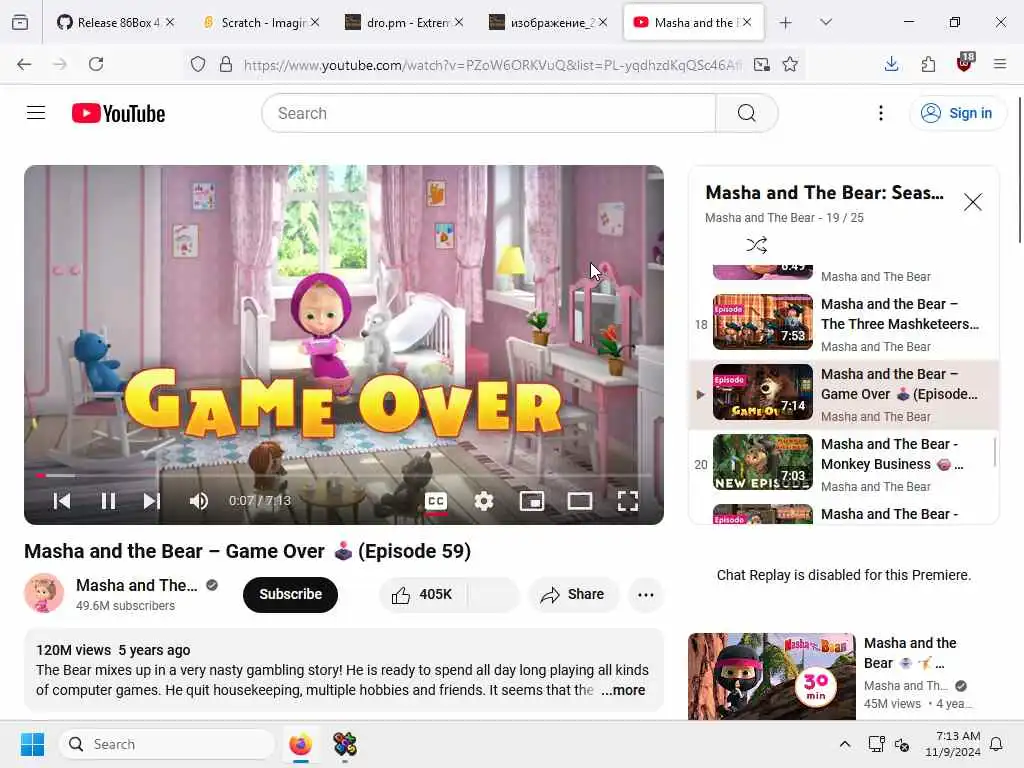Screen dimensions: 1024x768
Task: Skip to previous video in player
Action: coord(61,501)
